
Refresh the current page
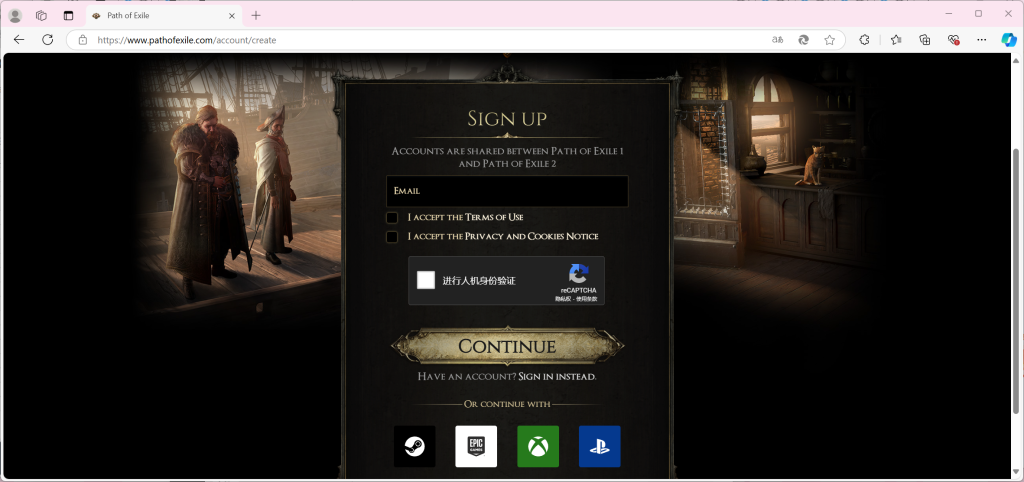pos(48,40)
